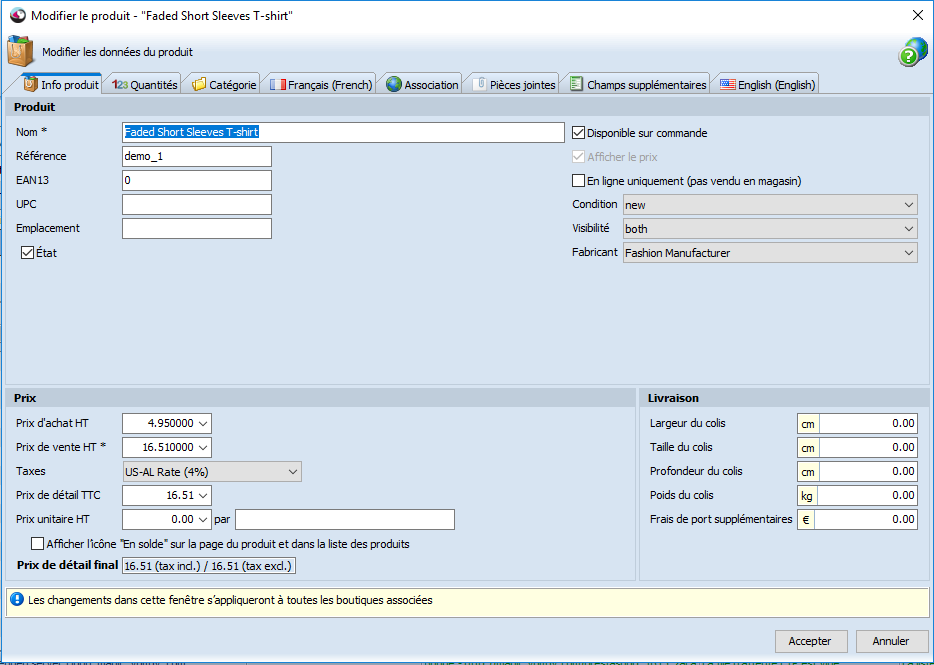Click the unit field after 'par'

(345, 519)
